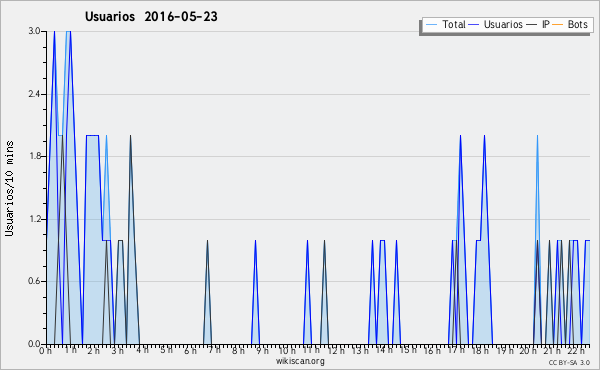Screen dimensions: 600x370
Task: Click the chart title Usuarios 2016-05-23
Action: pyautogui.click(x=151, y=17)
